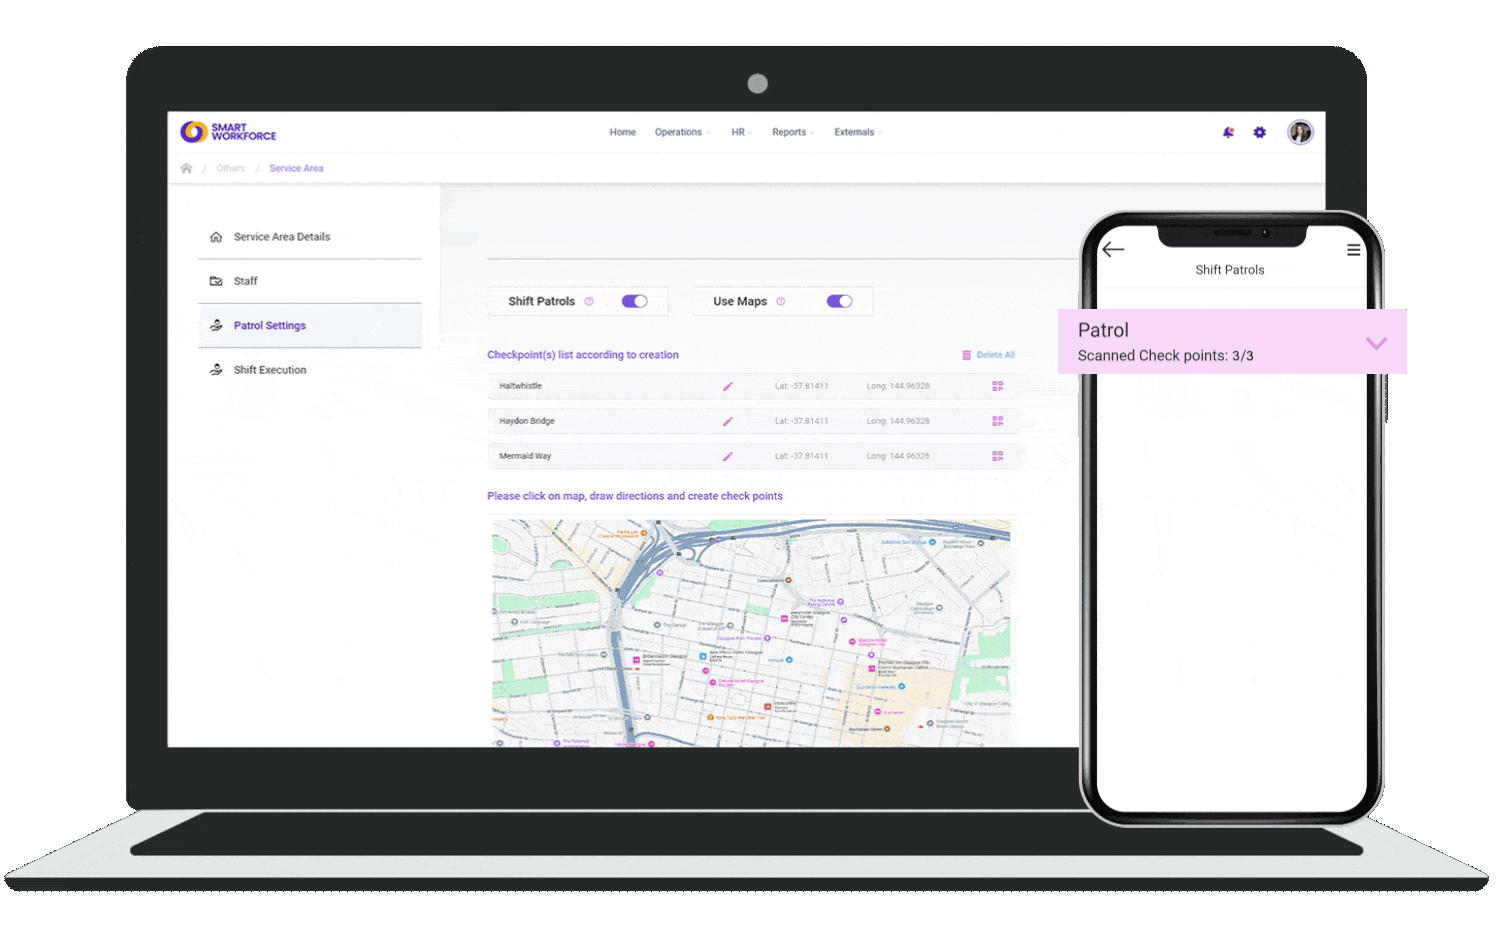Click the notification bell icon
The height and width of the screenshot is (938, 1500).
pos(1228,132)
